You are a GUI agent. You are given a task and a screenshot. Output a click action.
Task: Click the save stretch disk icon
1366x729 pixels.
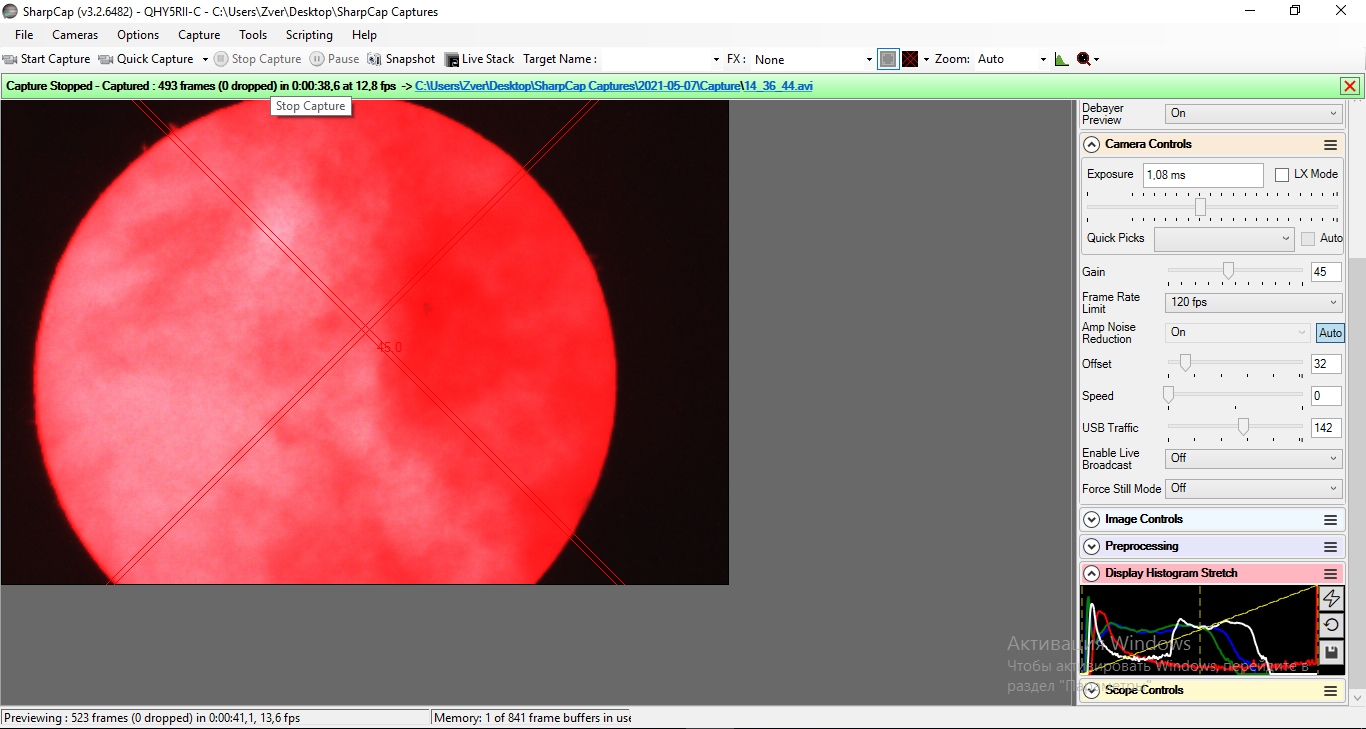click(1331, 652)
